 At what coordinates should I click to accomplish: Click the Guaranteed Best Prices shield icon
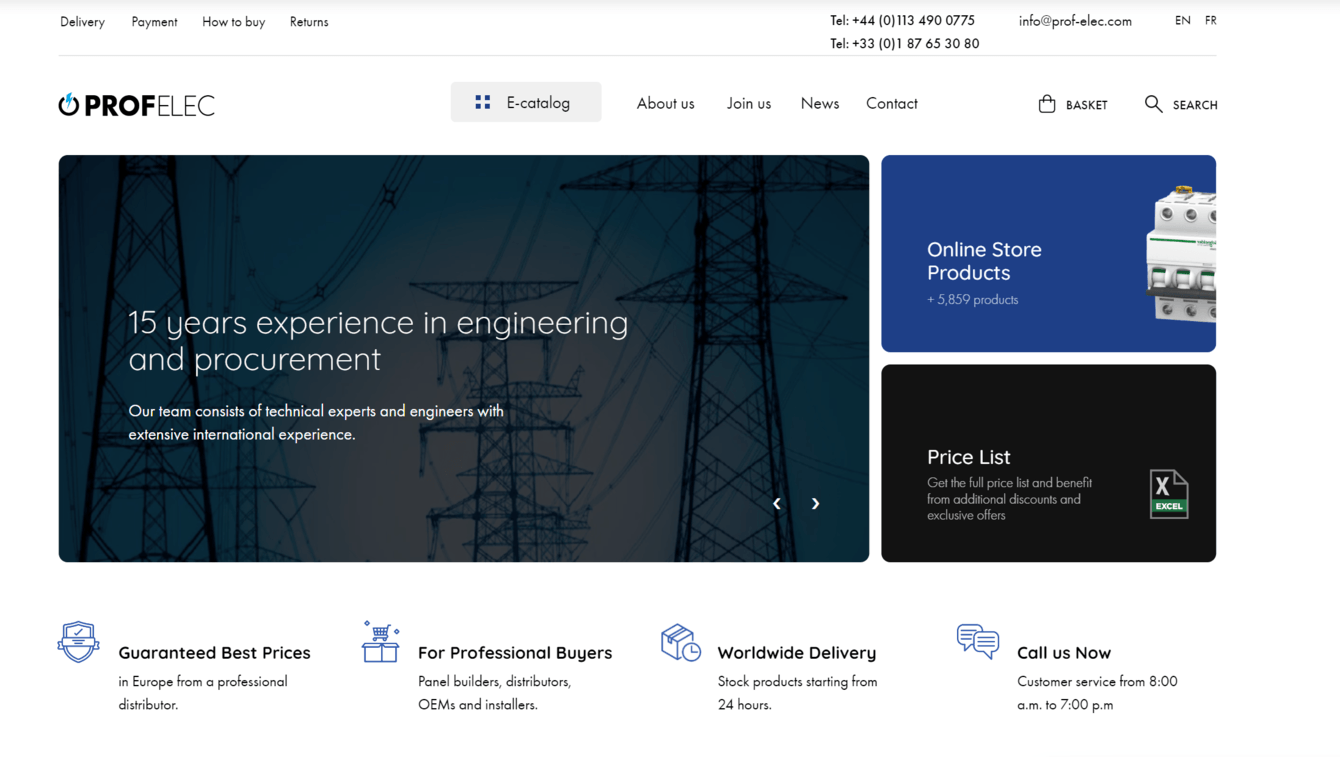78,641
